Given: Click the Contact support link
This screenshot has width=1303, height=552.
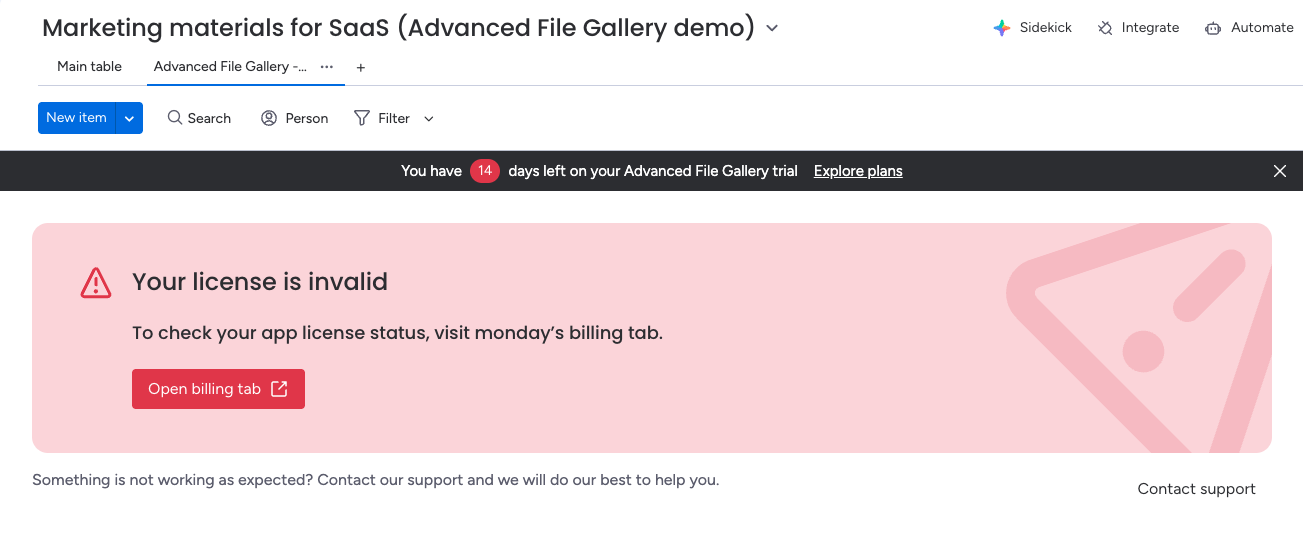Looking at the screenshot, I should (x=1196, y=489).
